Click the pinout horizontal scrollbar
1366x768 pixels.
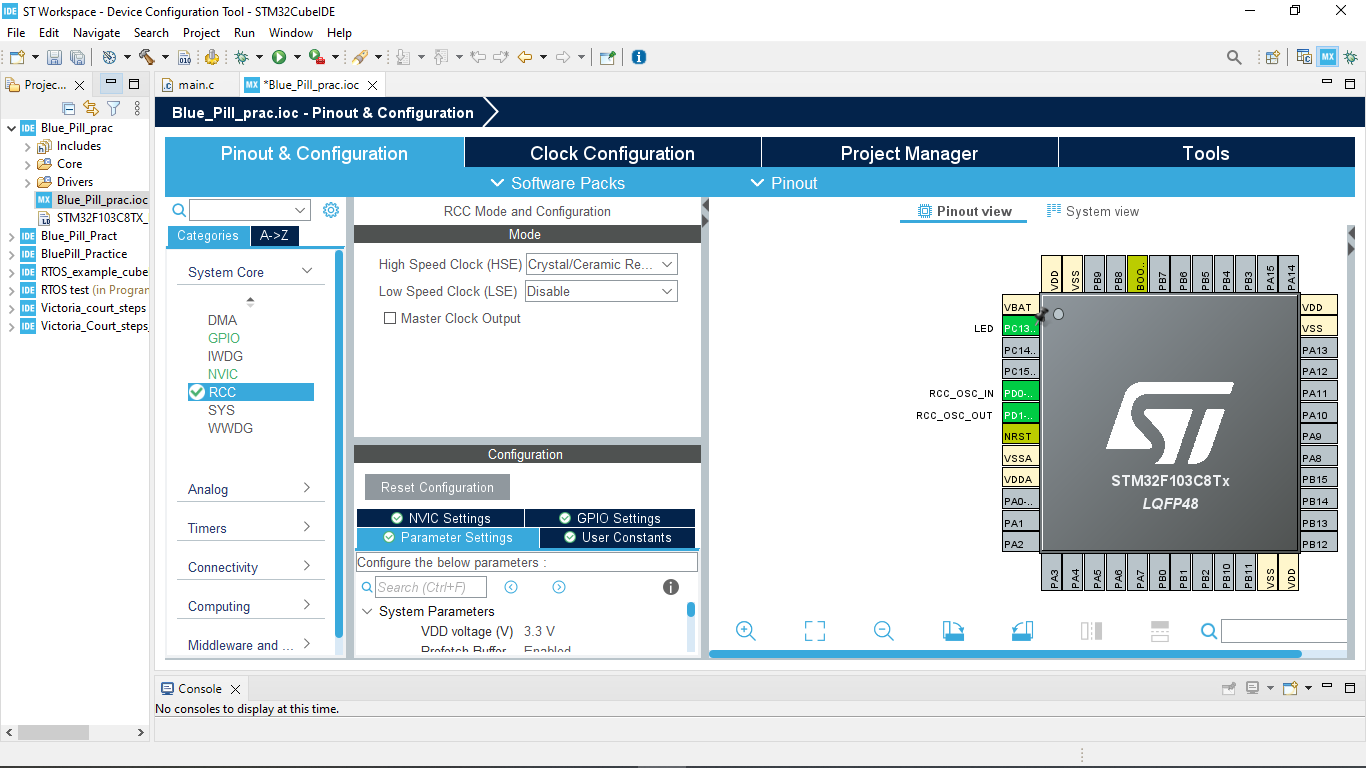(x=1006, y=654)
